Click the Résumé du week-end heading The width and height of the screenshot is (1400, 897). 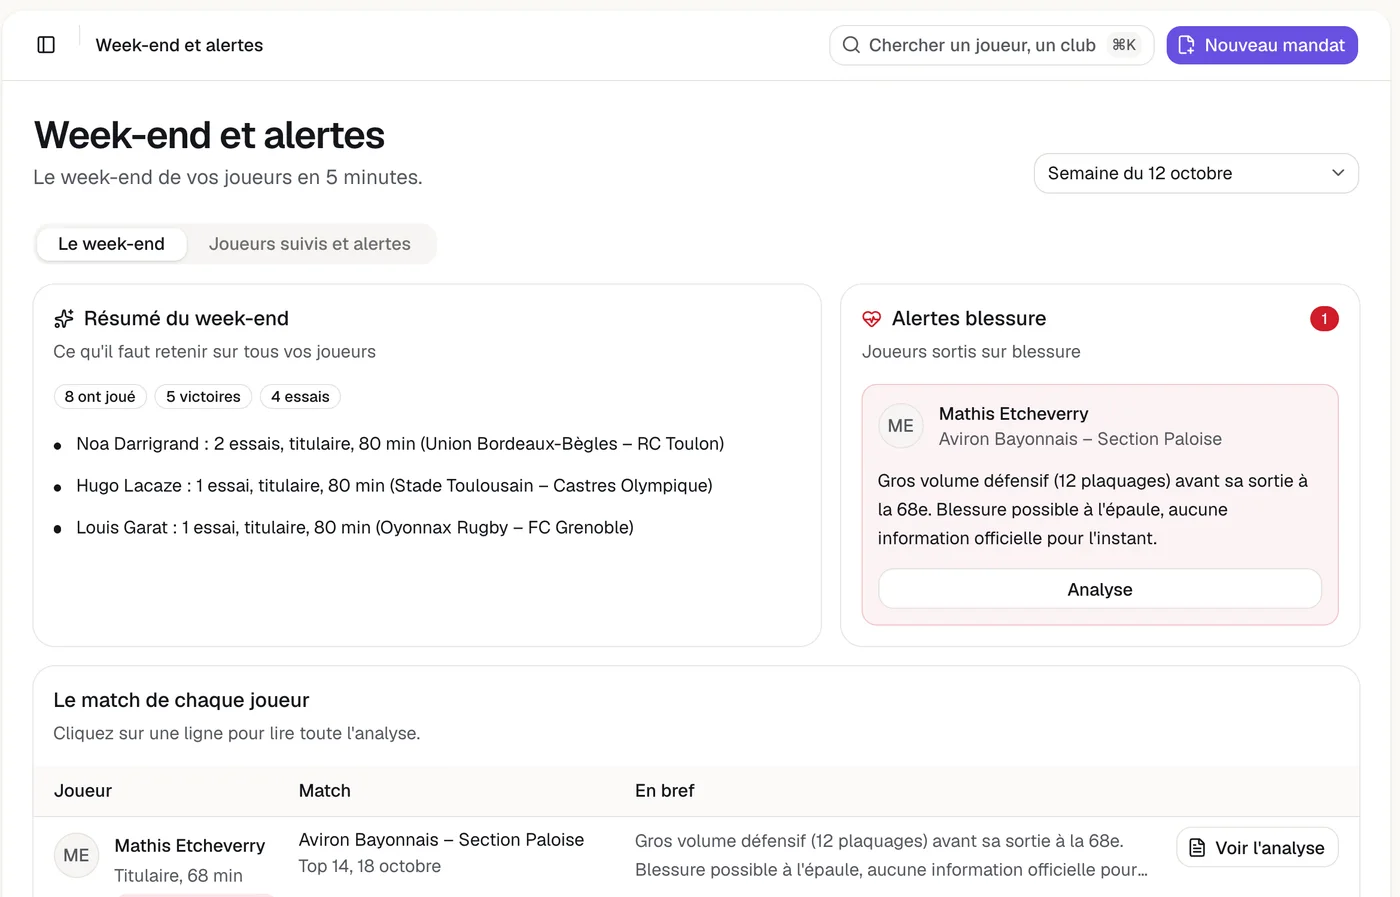186,319
